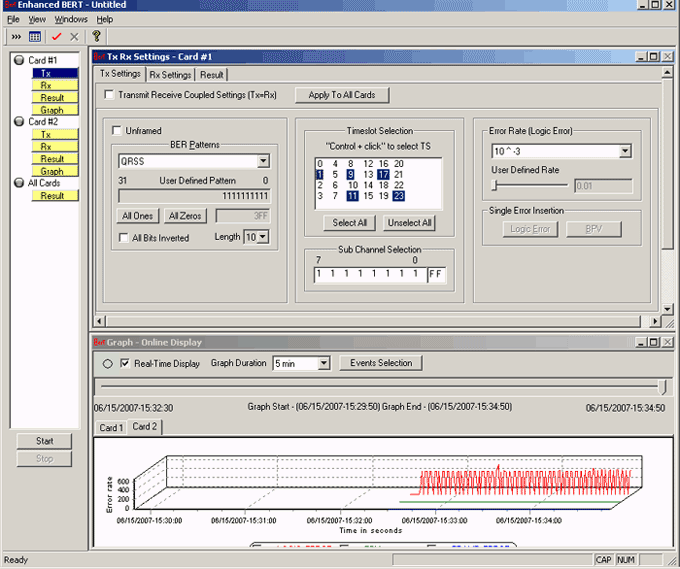The height and width of the screenshot is (569, 680).
Task: Click the 3FF hex pattern field
Action: point(243,216)
